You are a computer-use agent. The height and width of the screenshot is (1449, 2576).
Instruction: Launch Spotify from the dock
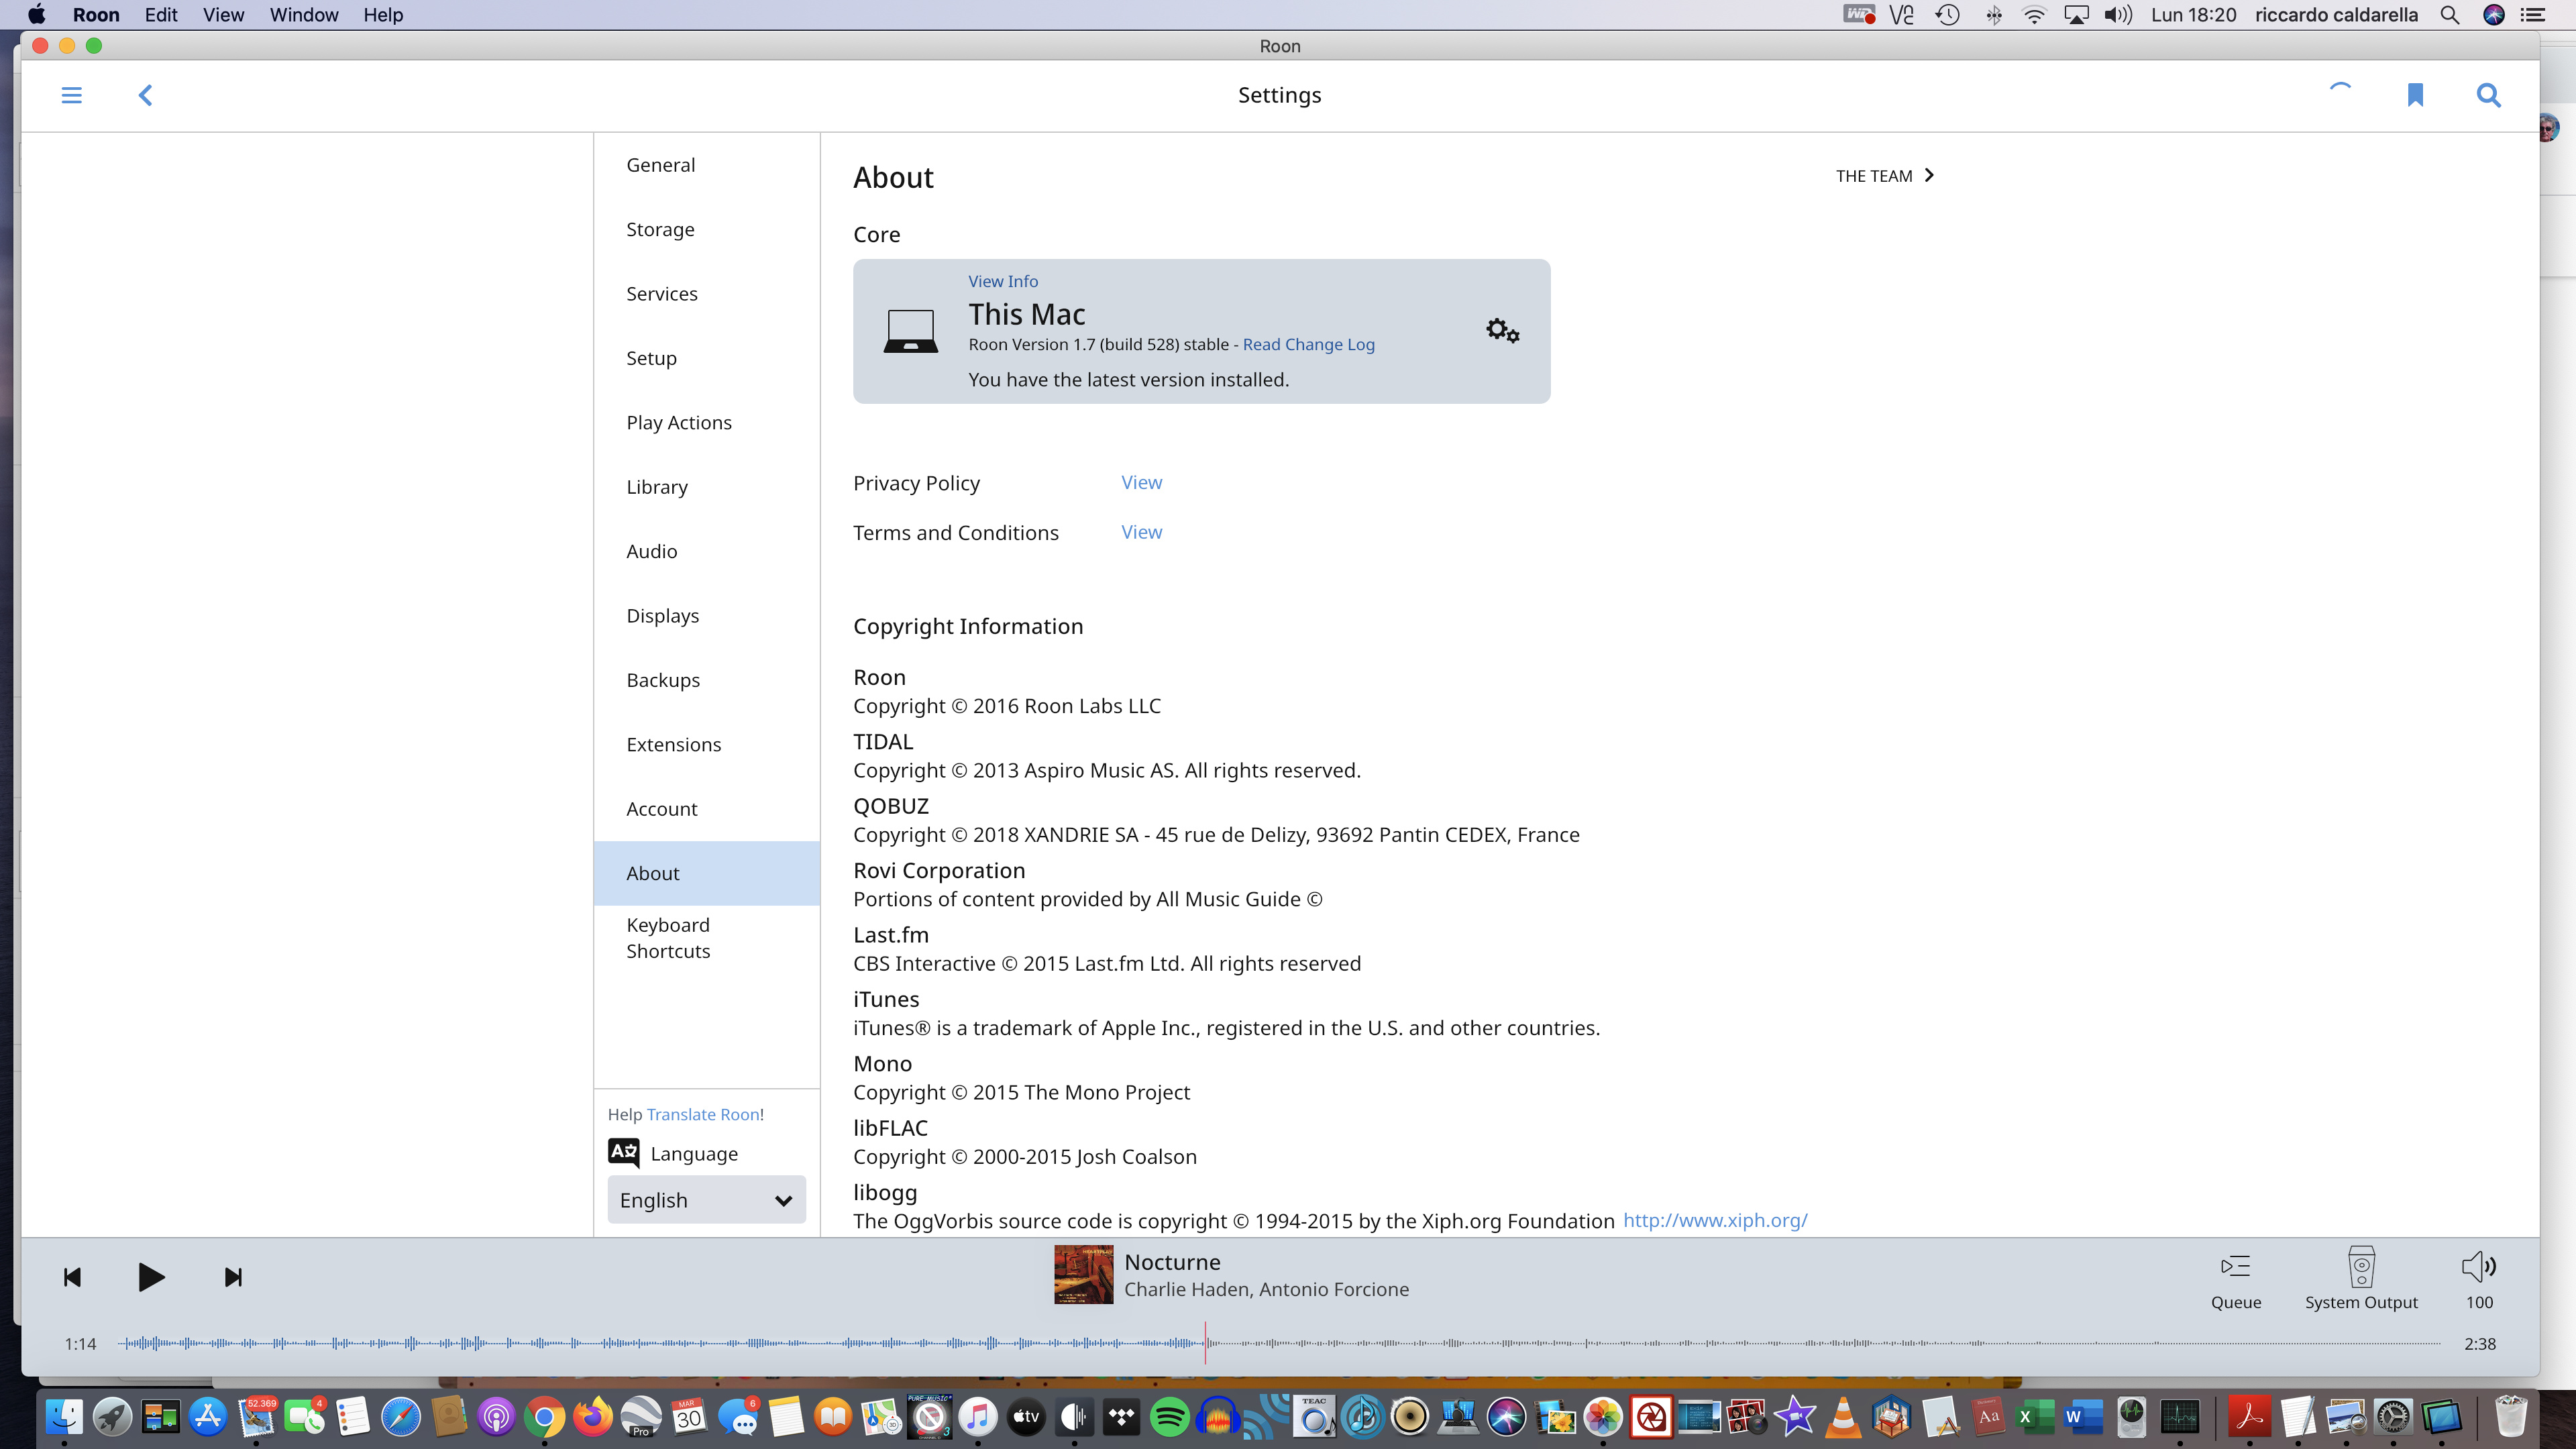click(x=1169, y=1417)
